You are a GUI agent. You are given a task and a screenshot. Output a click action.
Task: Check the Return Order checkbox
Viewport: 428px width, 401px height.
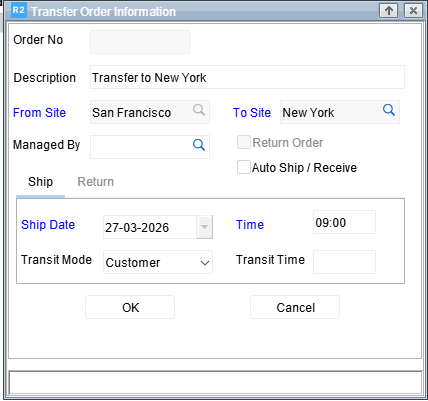(x=244, y=142)
